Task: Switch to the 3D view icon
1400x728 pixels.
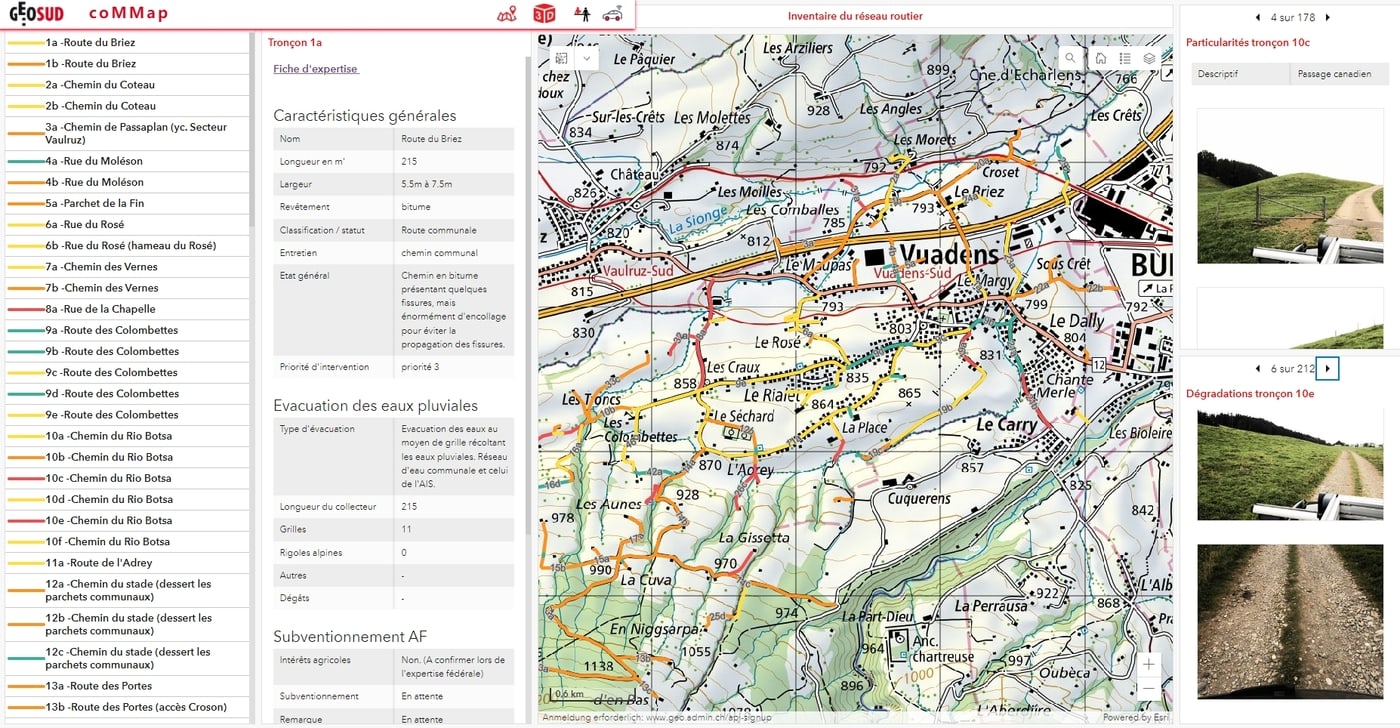Action: [x=544, y=13]
